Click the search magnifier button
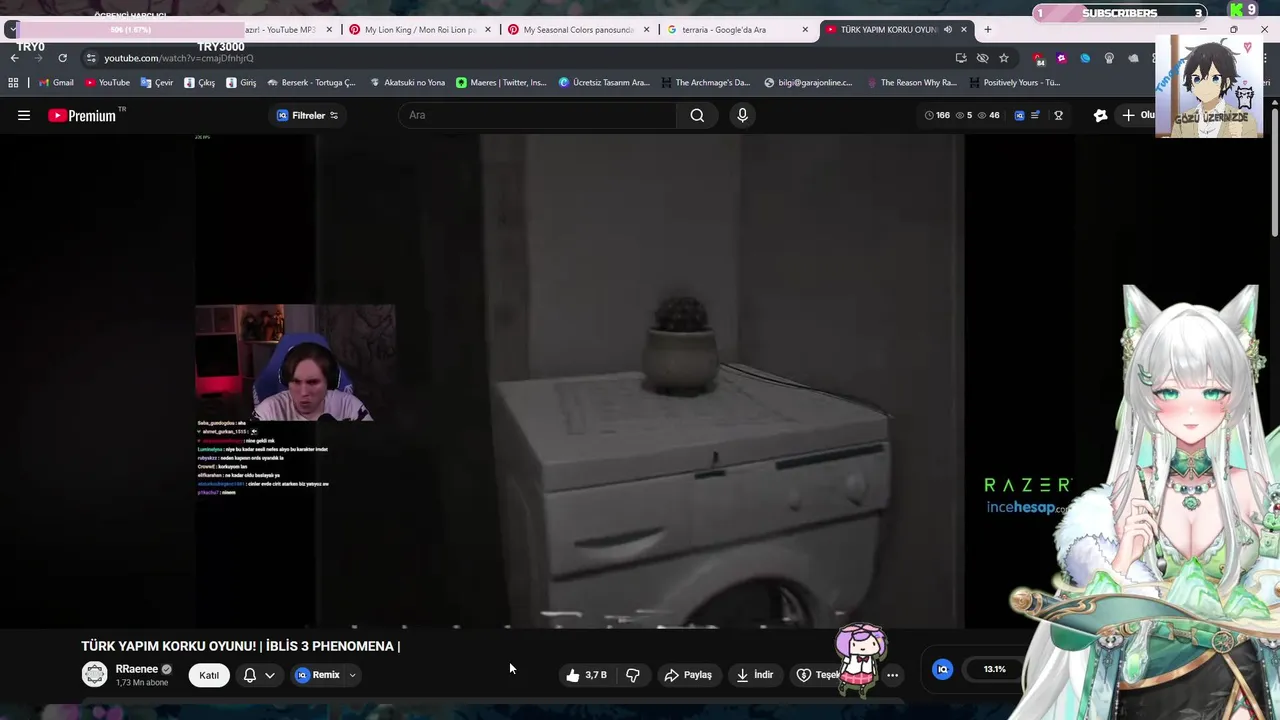The height and width of the screenshot is (720, 1280). (x=697, y=115)
